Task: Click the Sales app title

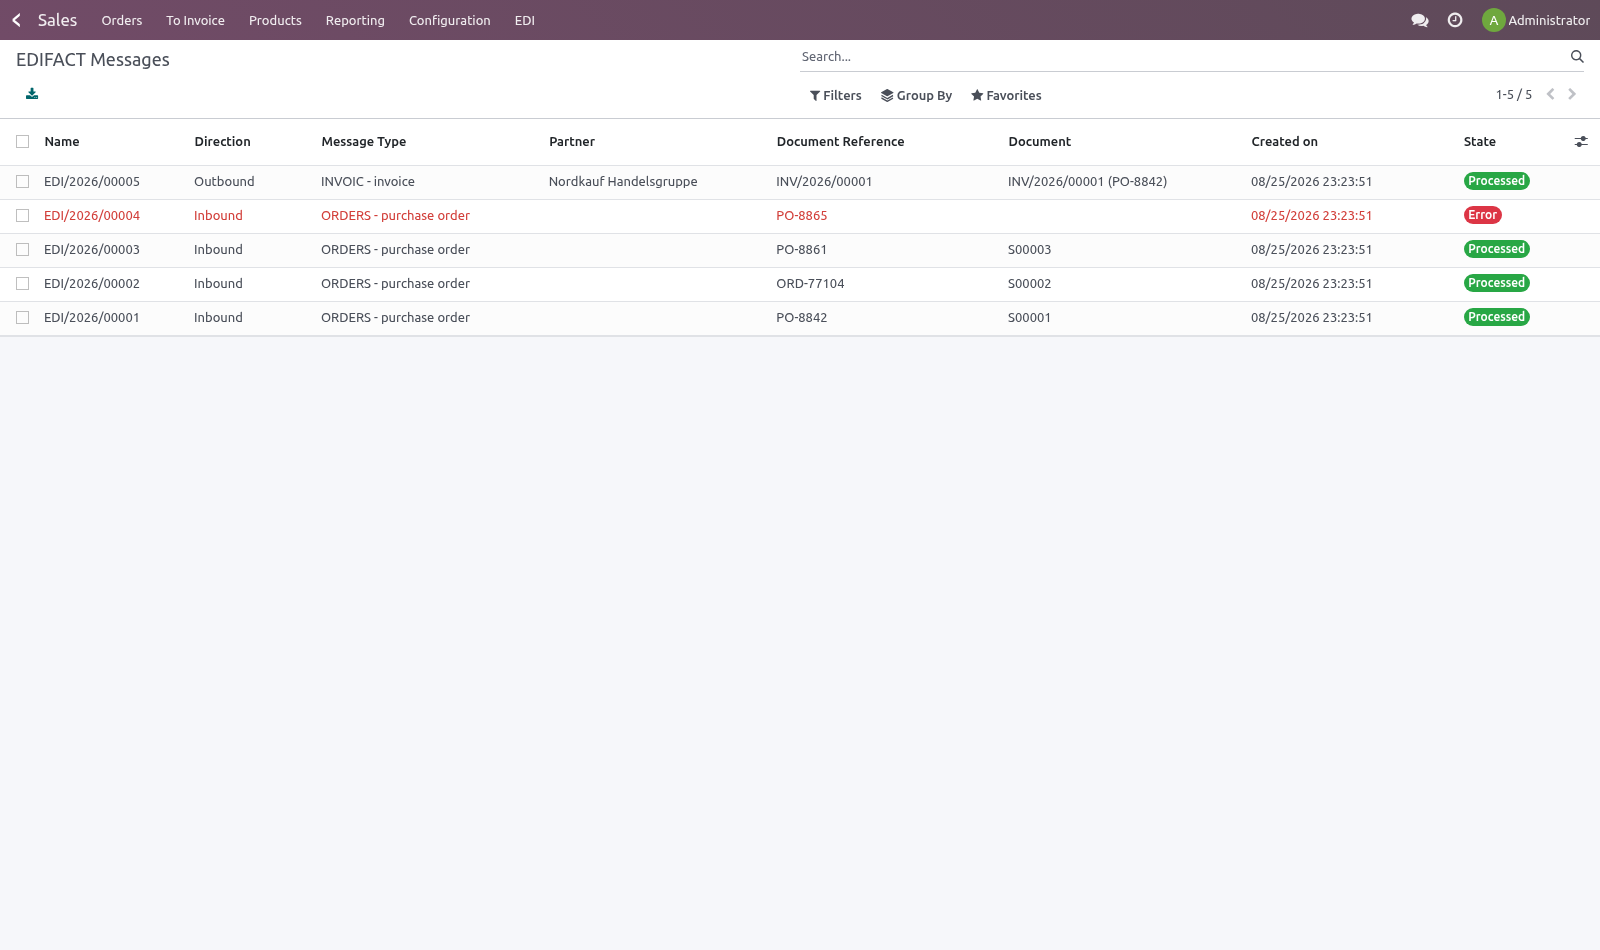Action: (x=57, y=20)
